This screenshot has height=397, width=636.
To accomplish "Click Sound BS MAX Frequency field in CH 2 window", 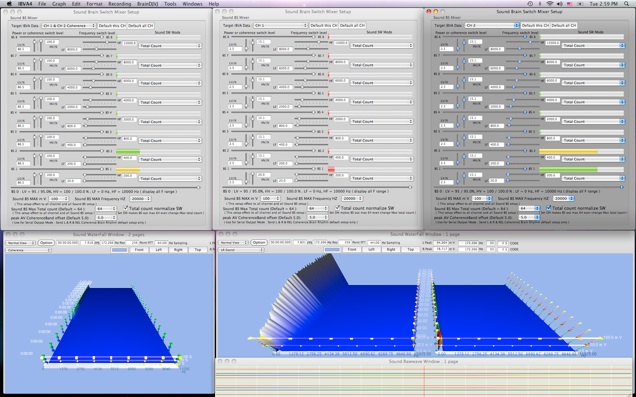I will click(563, 198).
